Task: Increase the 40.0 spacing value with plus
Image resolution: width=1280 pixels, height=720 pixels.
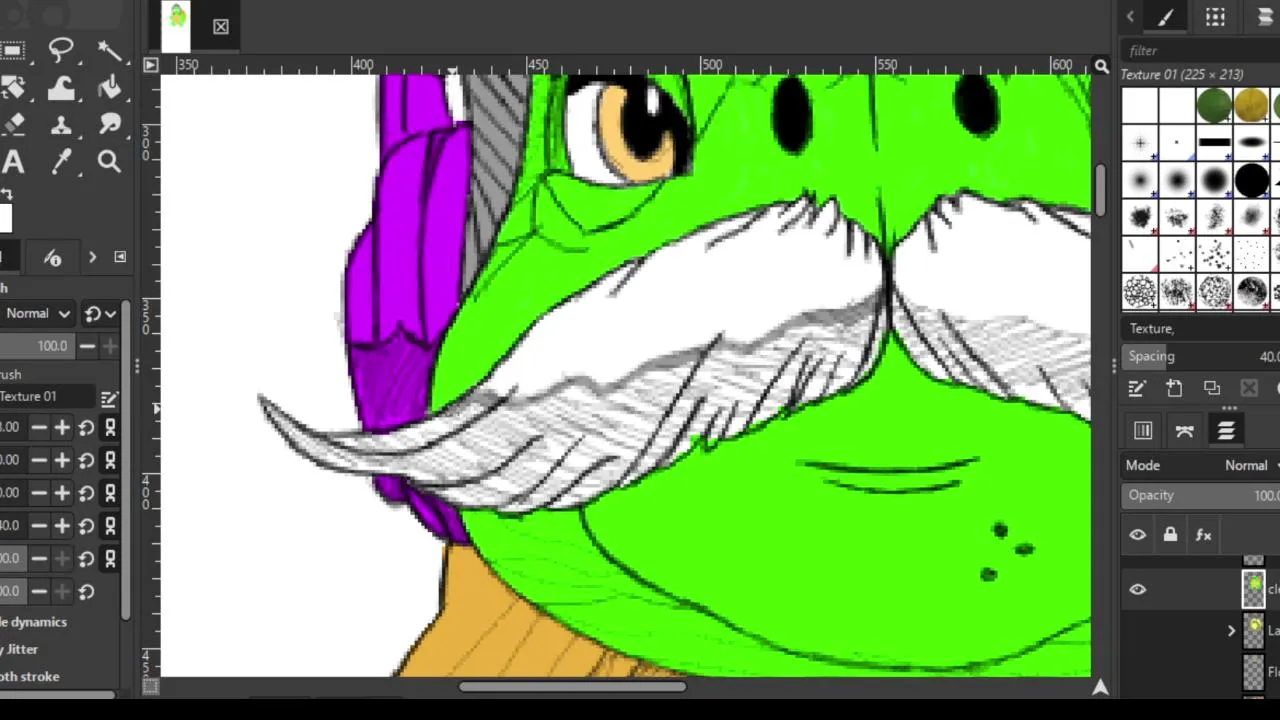Action: click(62, 526)
